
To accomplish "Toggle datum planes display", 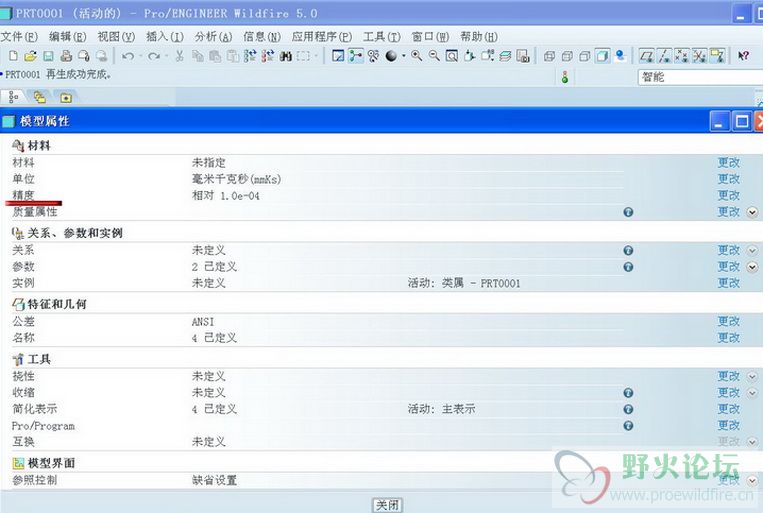I will [647, 56].
